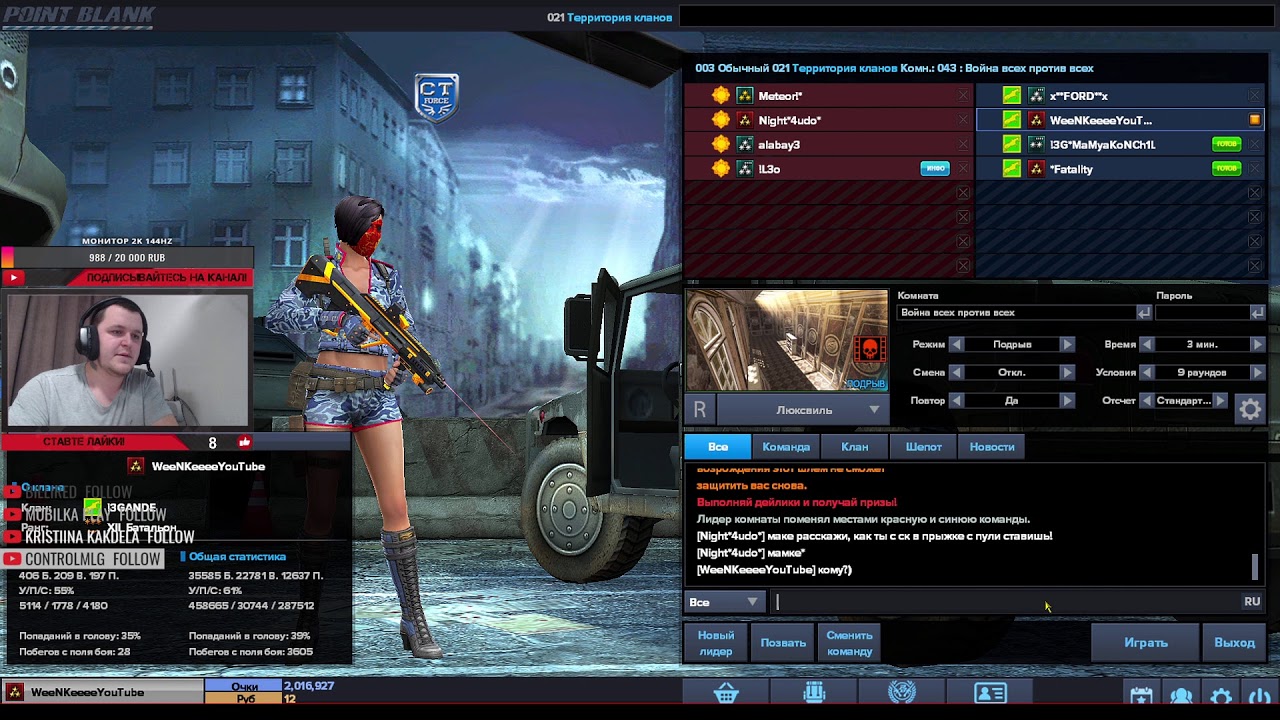Decrease Условия rounds left arrow
The image size is (1280, 720).
(x=1146, y=372)
